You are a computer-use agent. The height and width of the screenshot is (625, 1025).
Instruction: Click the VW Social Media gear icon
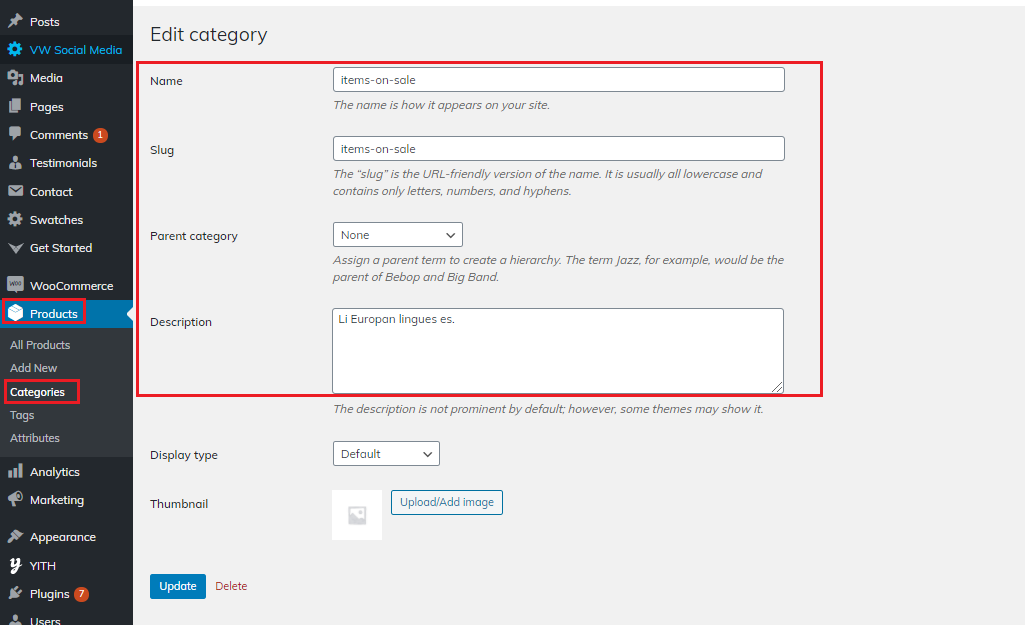[15, 49]
